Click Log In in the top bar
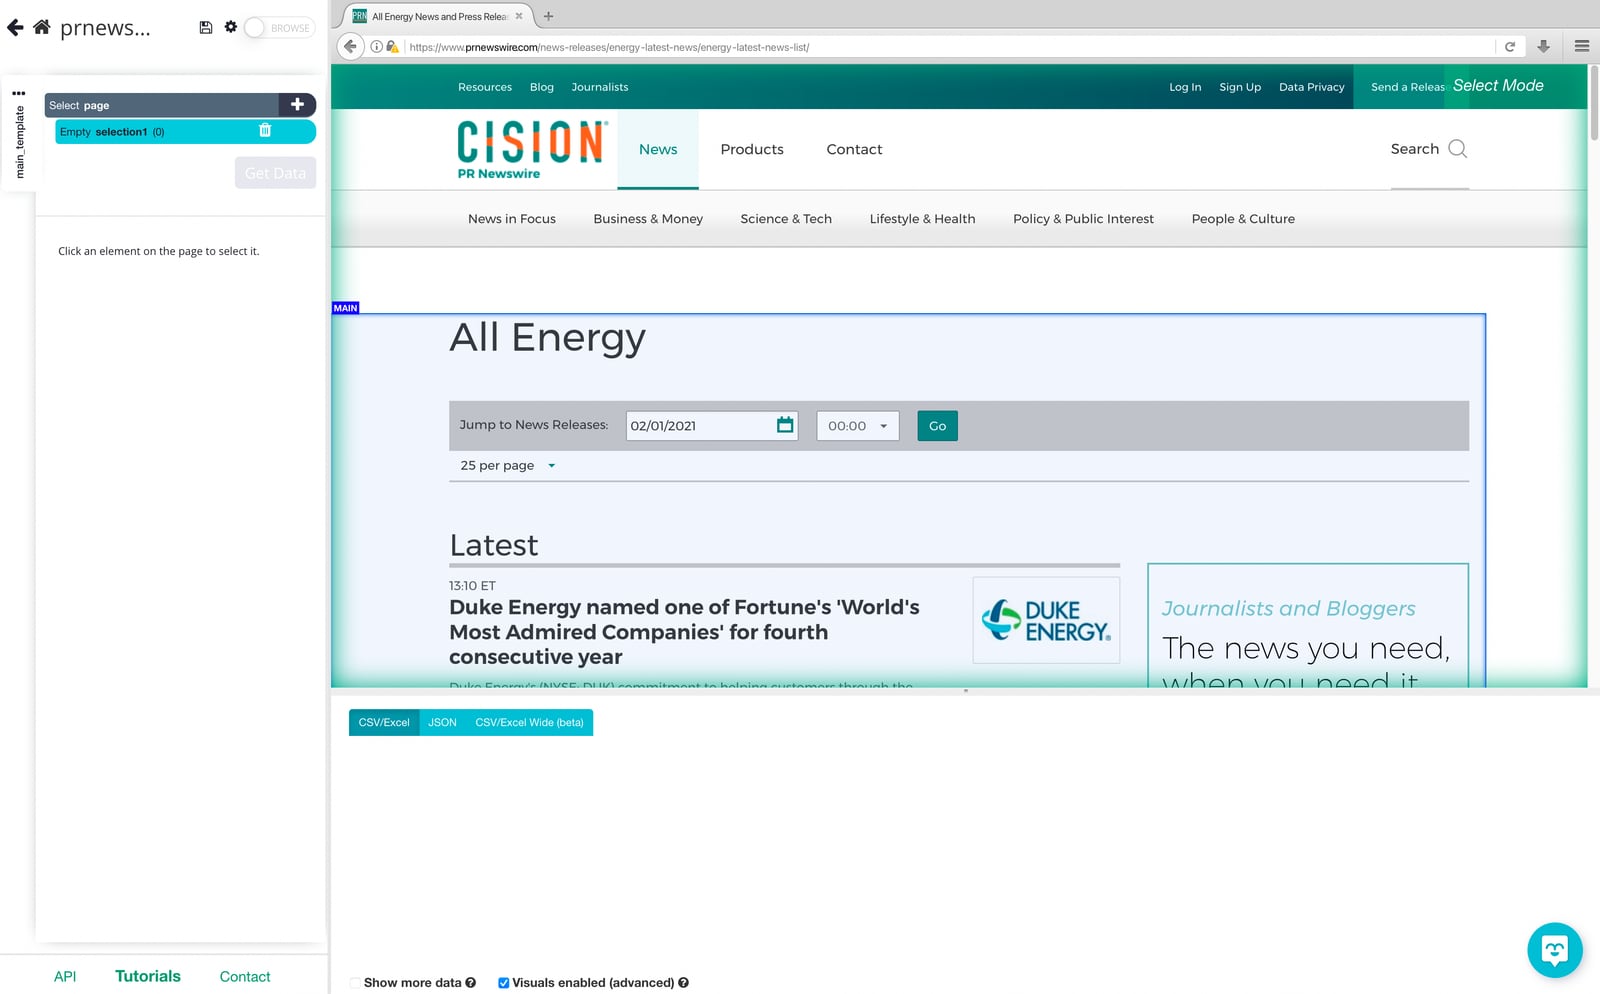This screenshot has width=1600, height=994. pyautogui.click(x=1185, y=87)
